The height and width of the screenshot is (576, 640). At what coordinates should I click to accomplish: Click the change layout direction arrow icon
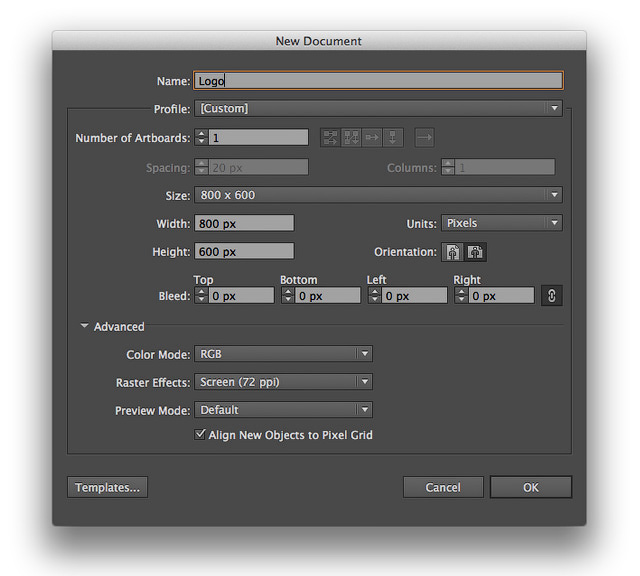click(424, 138)
